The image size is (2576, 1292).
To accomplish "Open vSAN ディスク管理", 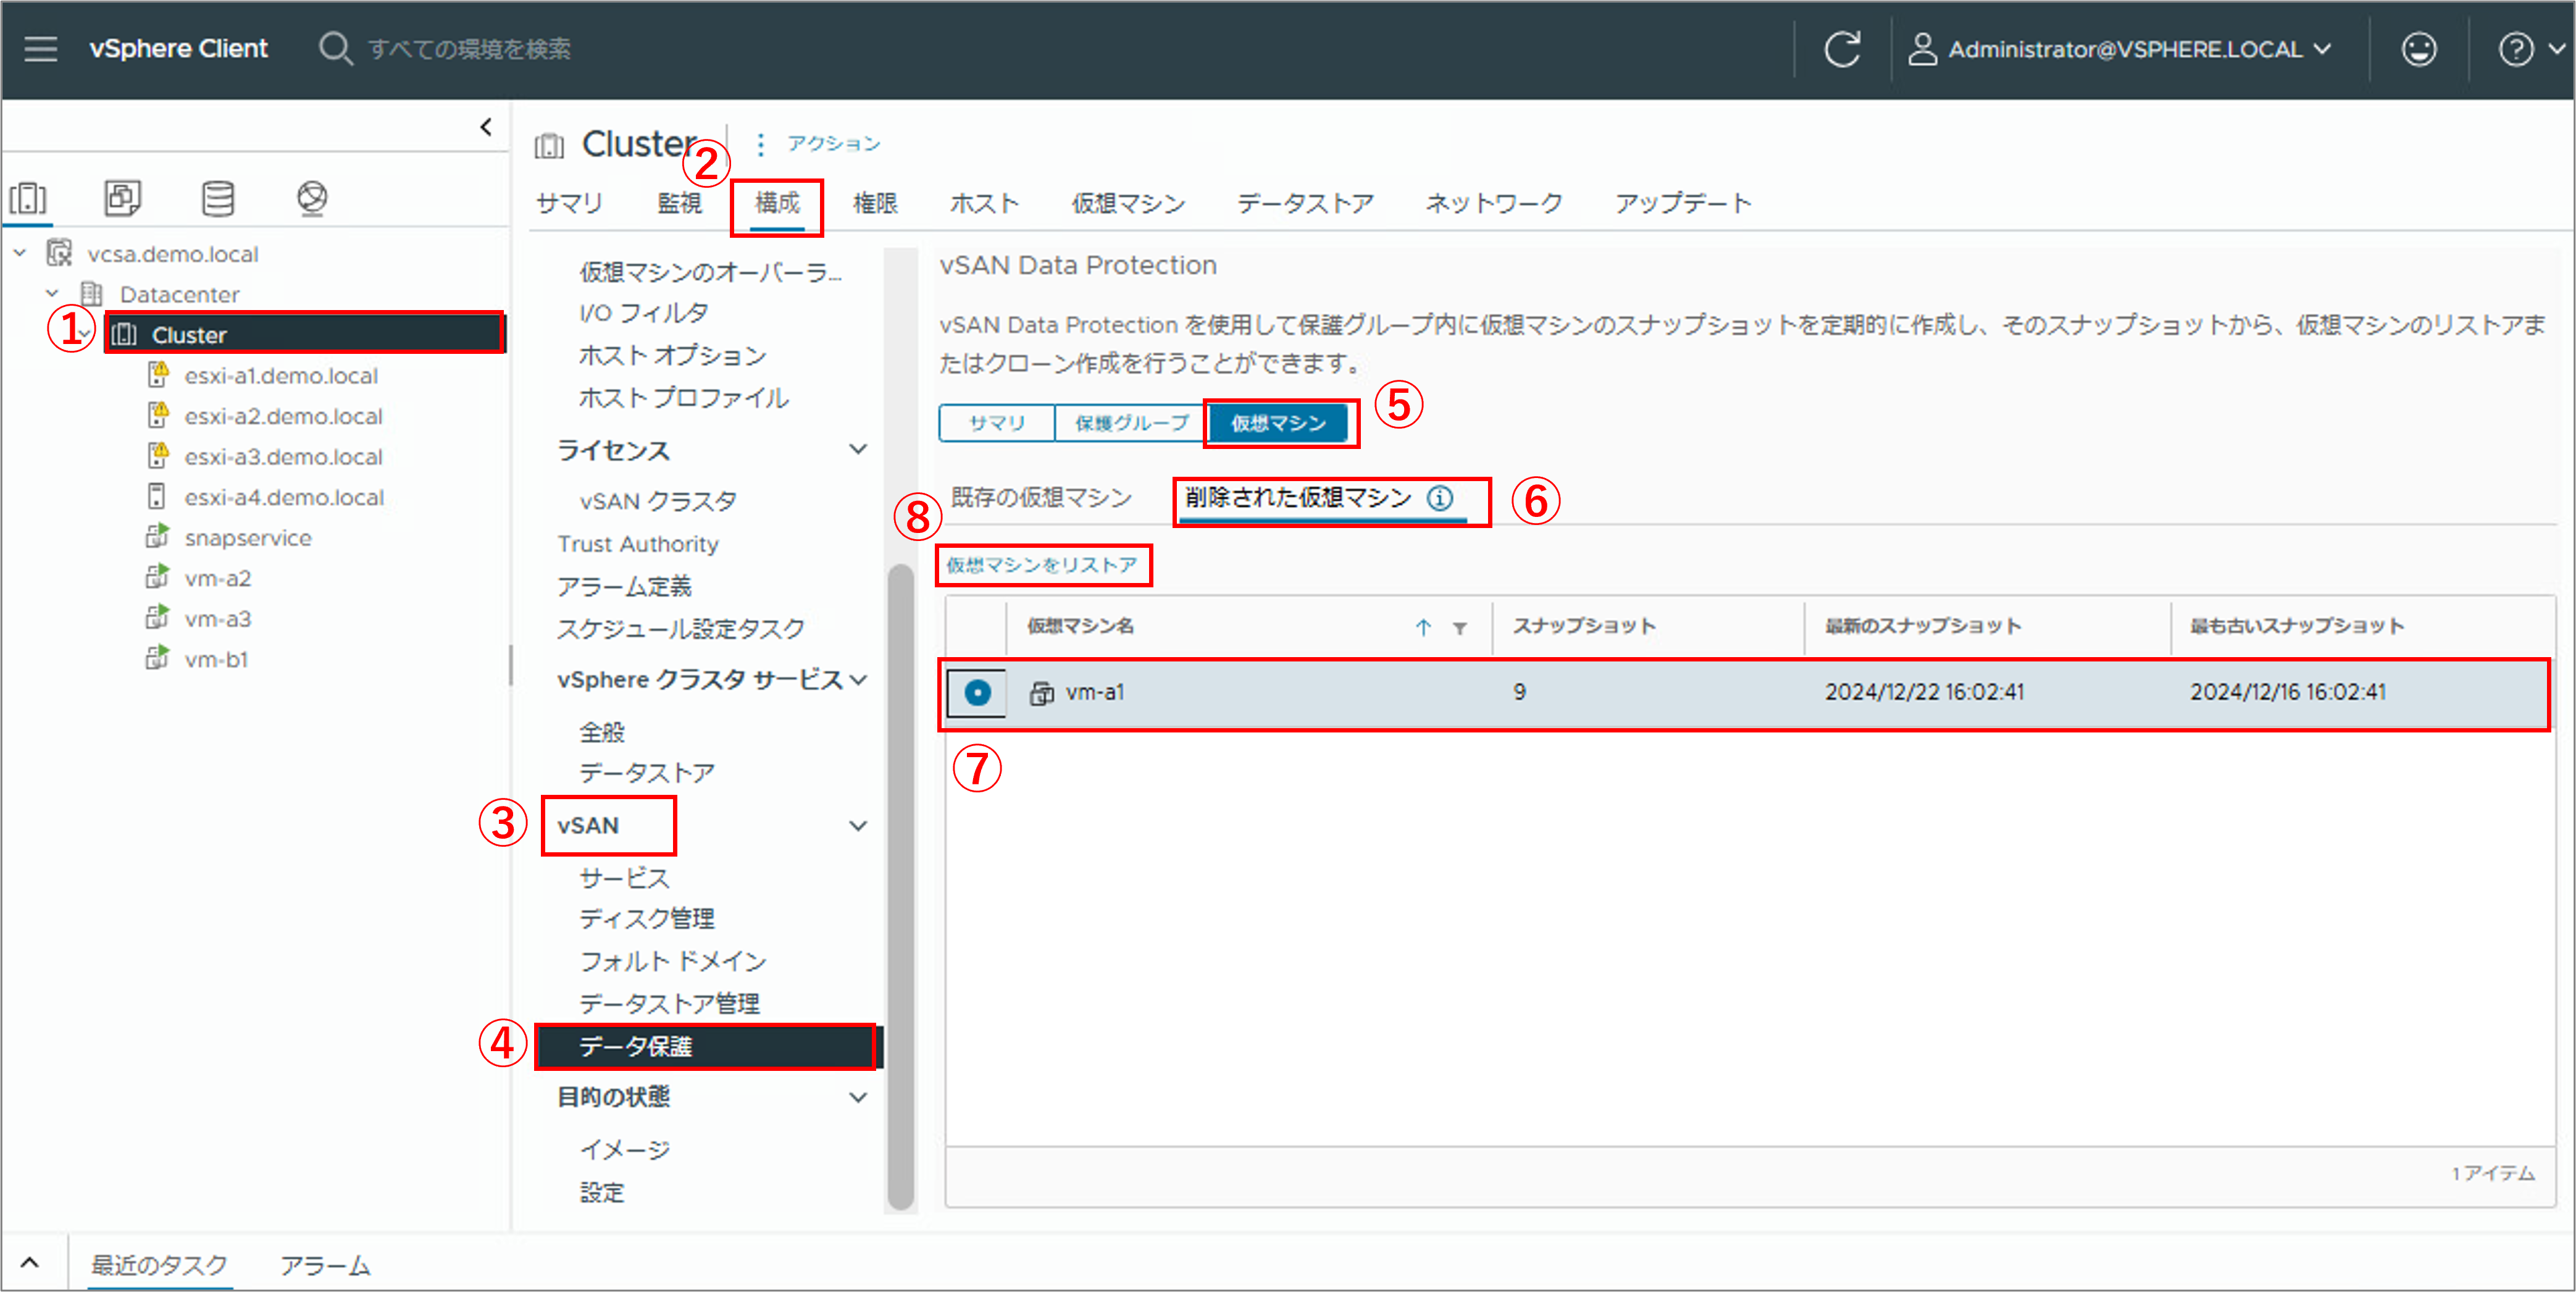I will pos(647,918).
